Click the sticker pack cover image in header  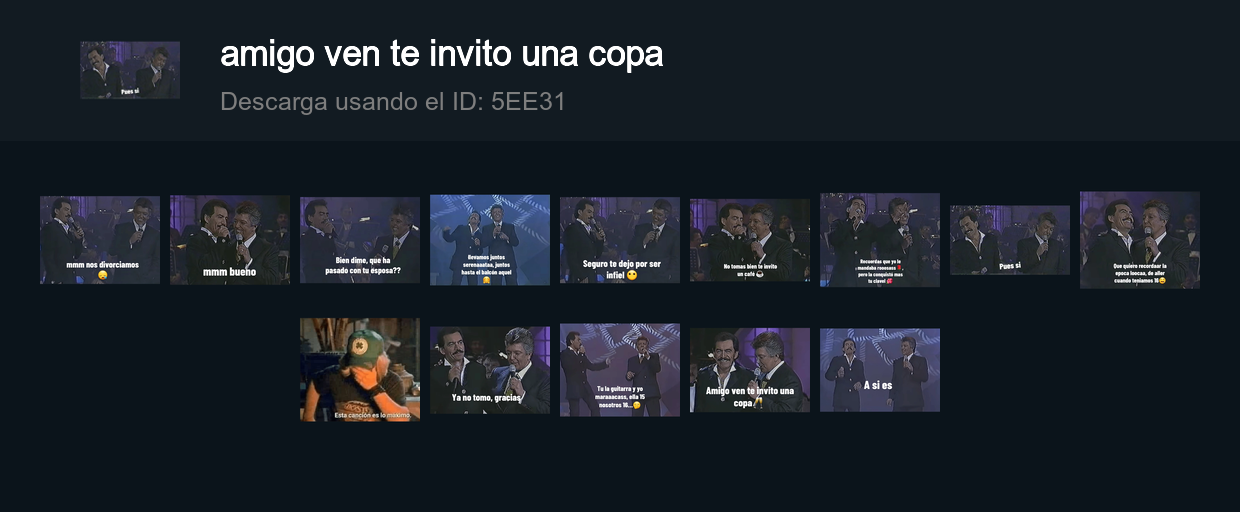point(130,70)
